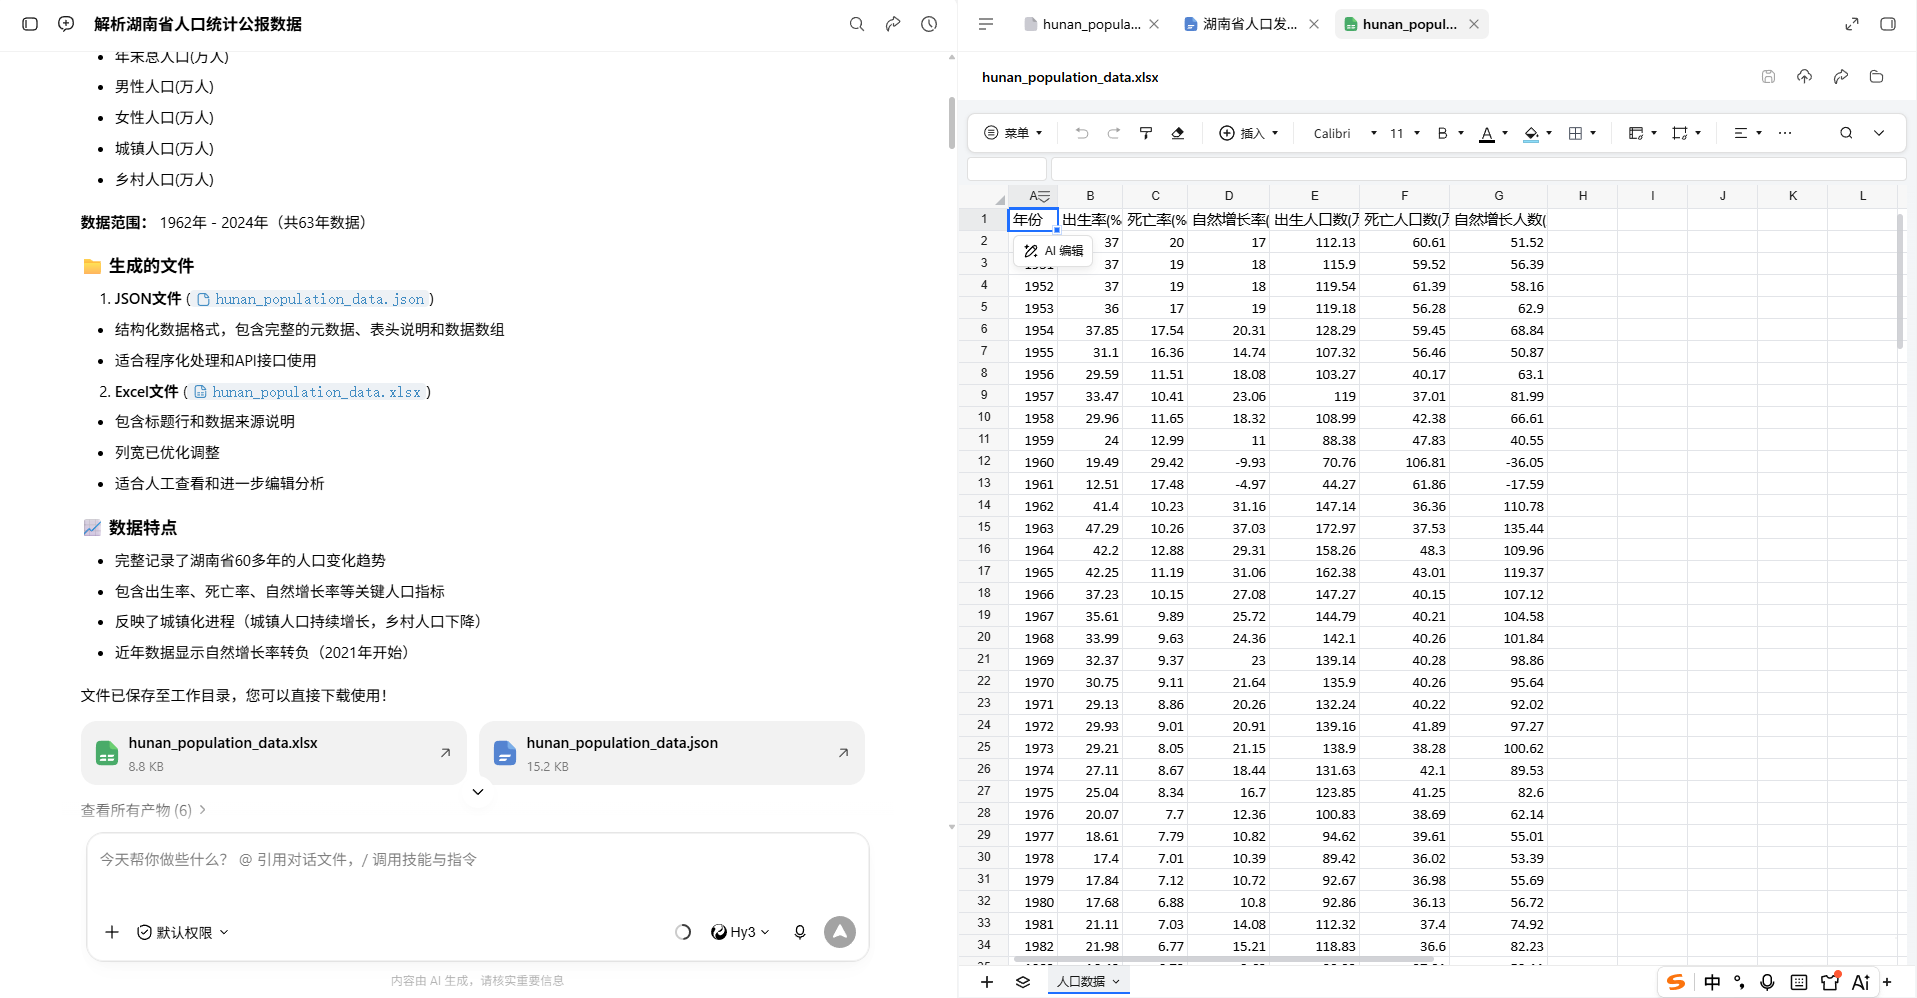The height and width of the screenshot is (998, 1917).
Task: Open the freeze panes tool
Action: pyautogui.click(x=1680, y=133)
